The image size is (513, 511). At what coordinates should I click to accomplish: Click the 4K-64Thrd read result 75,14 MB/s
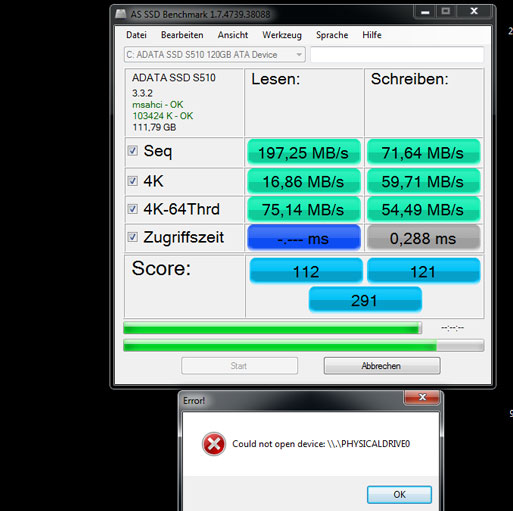(304, 210)
